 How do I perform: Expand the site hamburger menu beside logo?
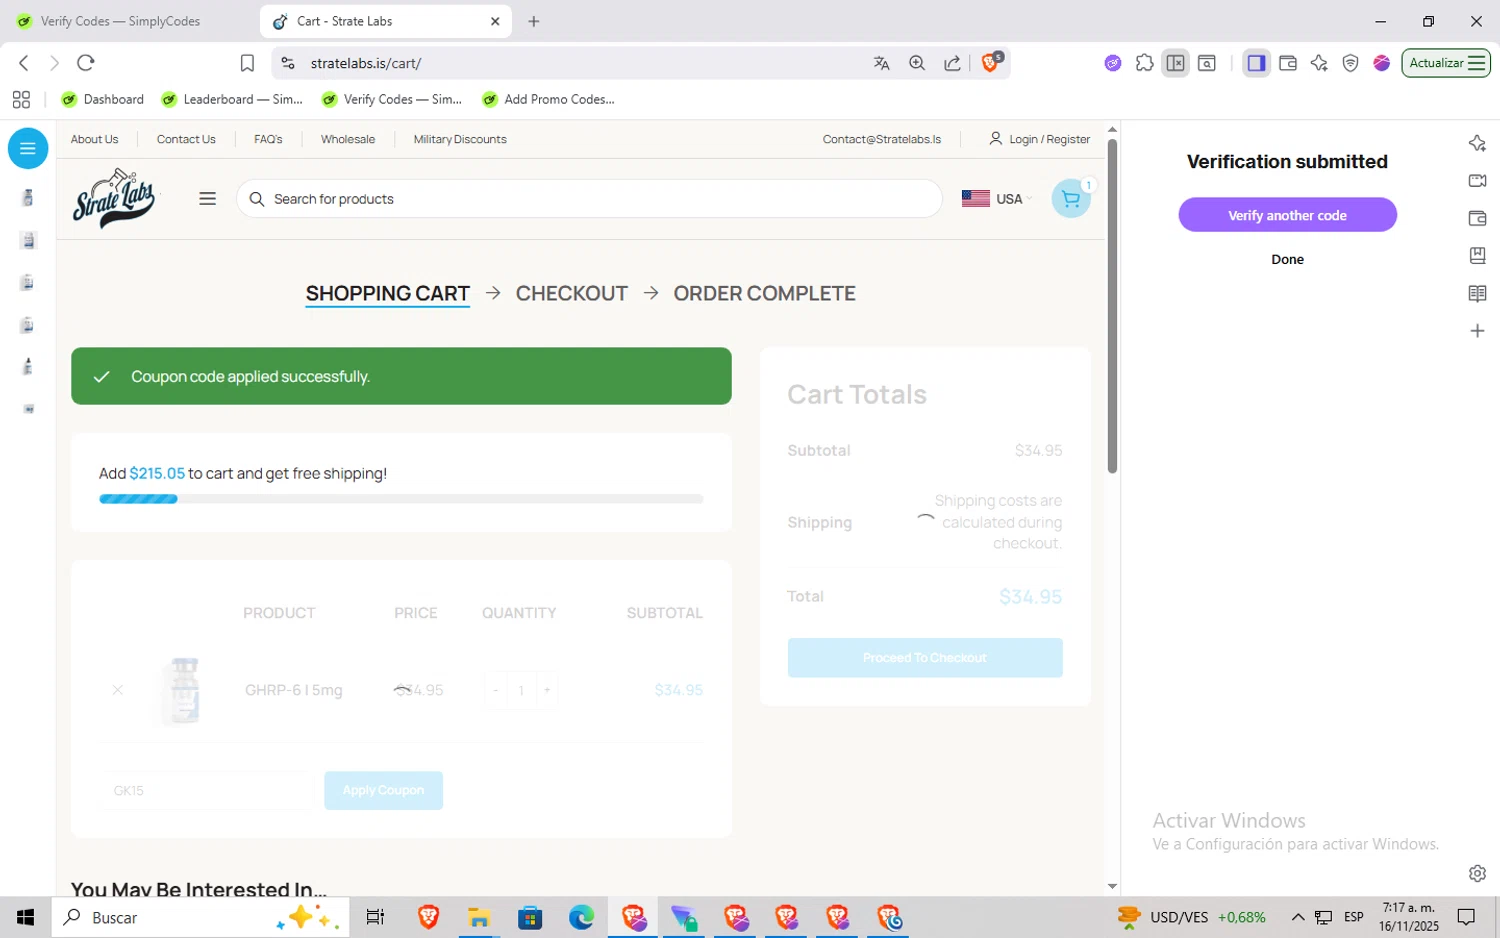pos(208,198)
